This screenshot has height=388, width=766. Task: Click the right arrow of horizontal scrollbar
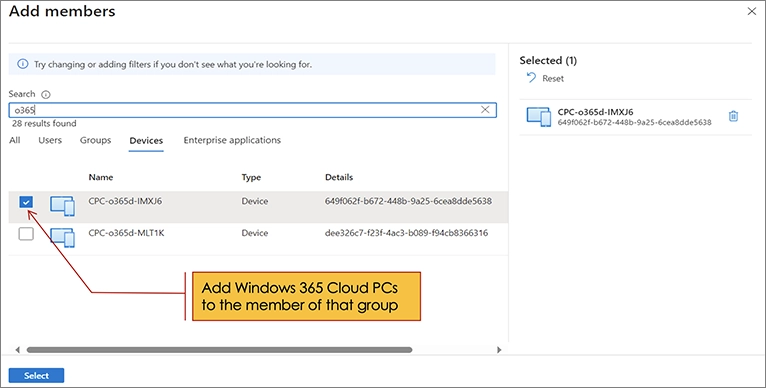point(499,350)
